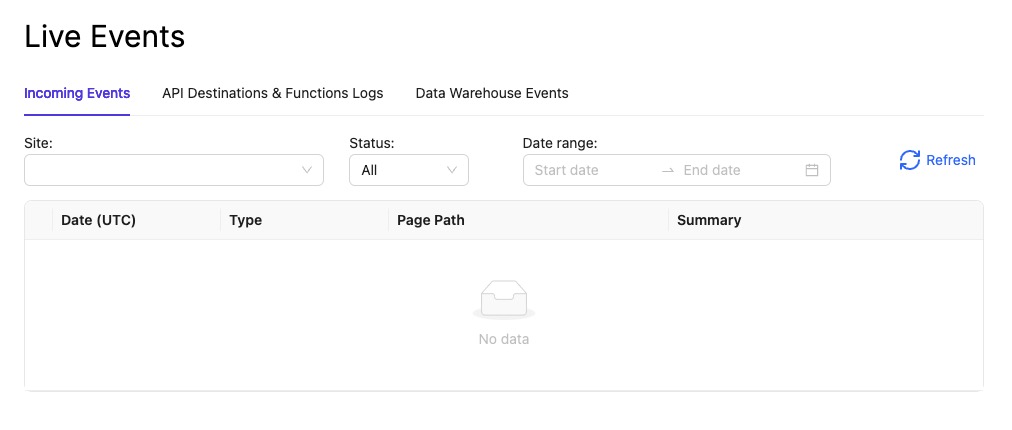1012x430 pixels.
Task: Open the API Destinations & Functions Logs tab
Action: (x=272, y=93)
